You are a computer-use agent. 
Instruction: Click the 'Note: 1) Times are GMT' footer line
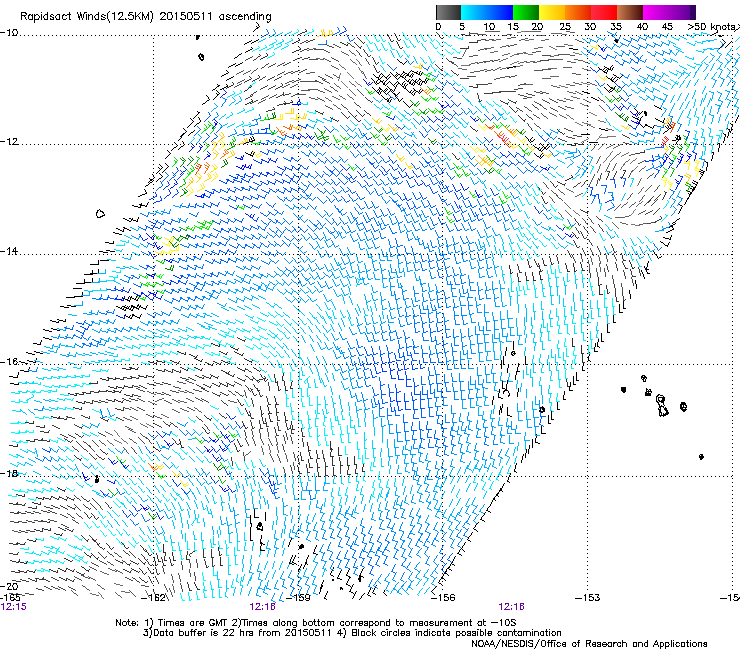click(316, 623)
